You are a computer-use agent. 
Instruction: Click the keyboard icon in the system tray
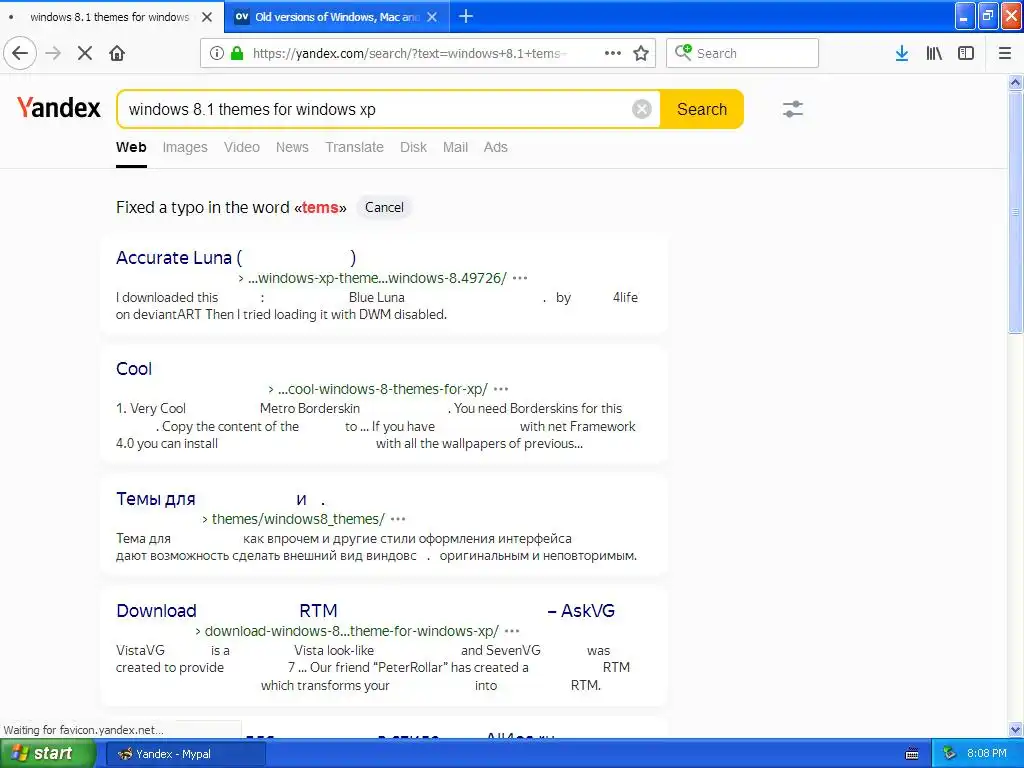coord(912,754)
